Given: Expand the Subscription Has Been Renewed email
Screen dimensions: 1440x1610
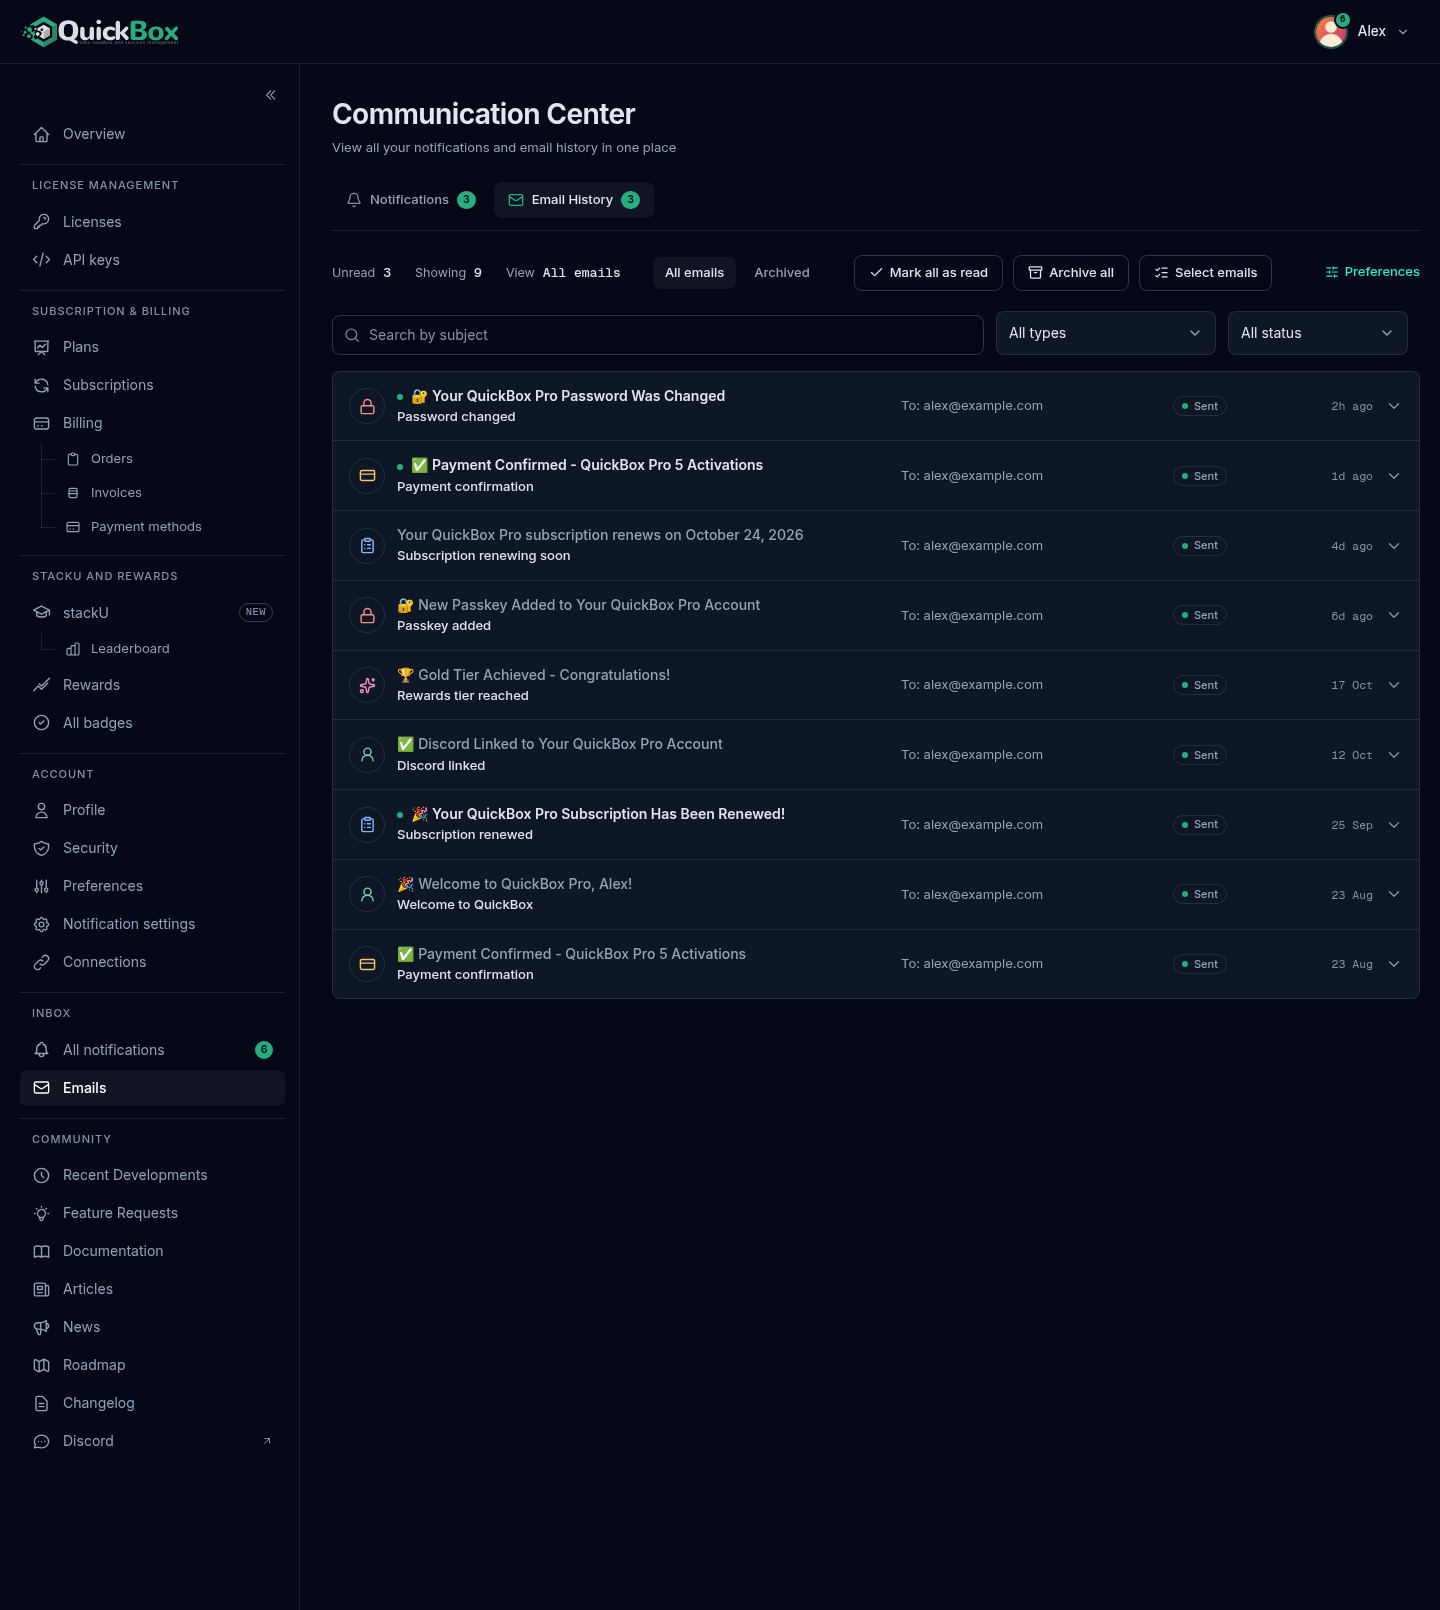Looking at the screenshot, I should coord(1394,825).
